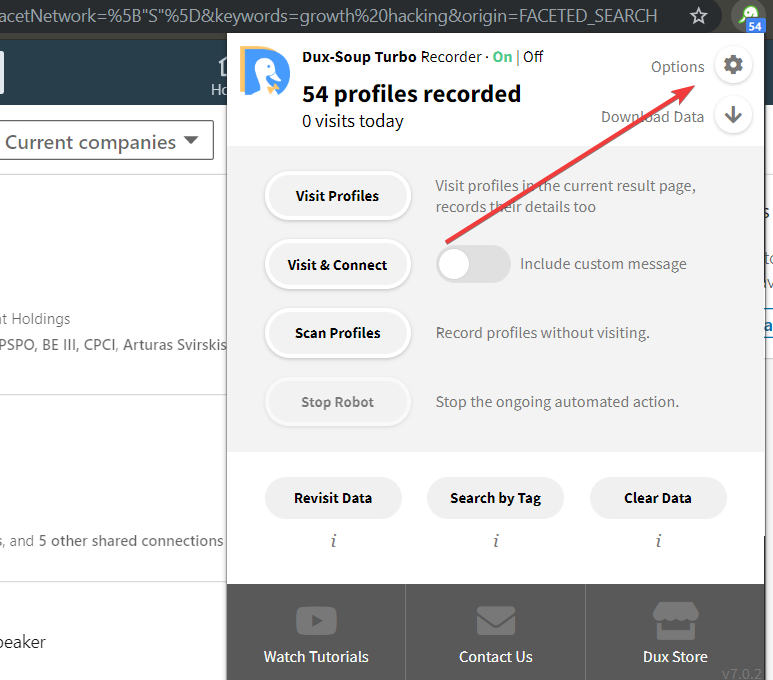Click the Watch Tutorials label
773x680 pixels.
click(x=316, y=657)
